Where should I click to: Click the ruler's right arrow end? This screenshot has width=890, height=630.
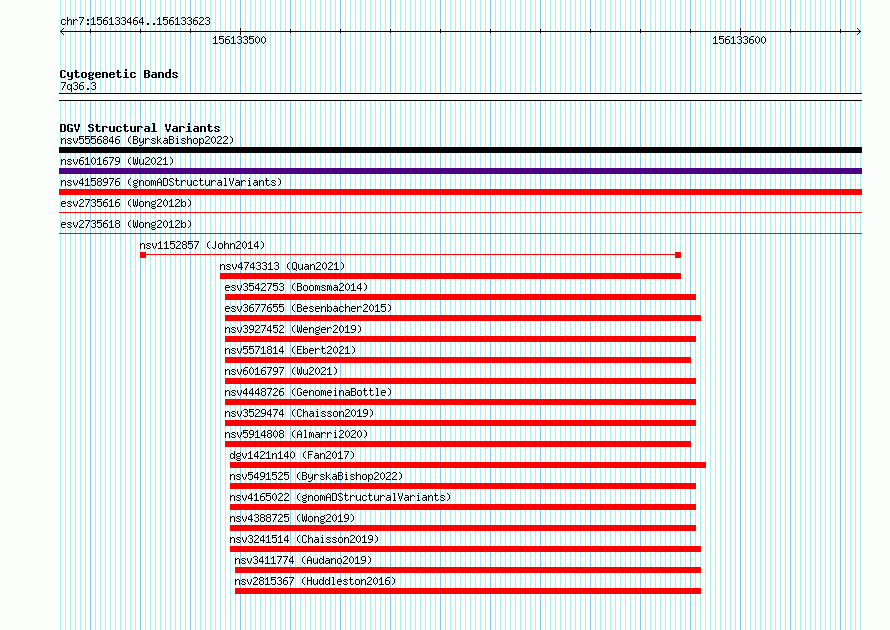click(859, 31)
